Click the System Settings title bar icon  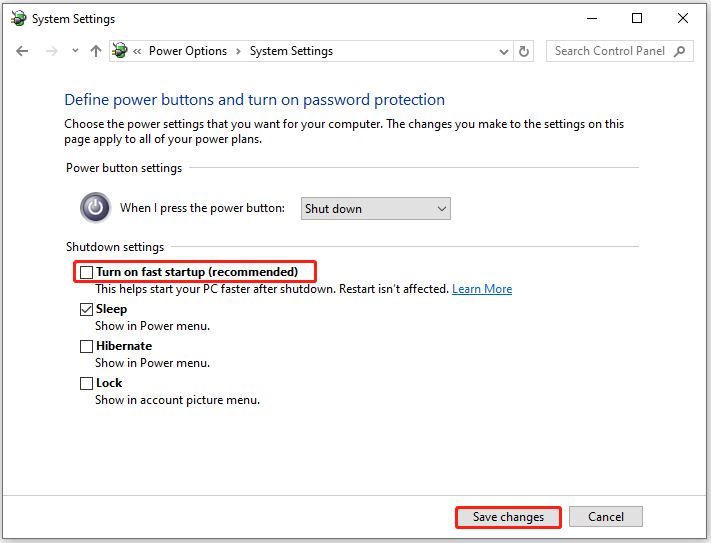[x=17, y=19]
